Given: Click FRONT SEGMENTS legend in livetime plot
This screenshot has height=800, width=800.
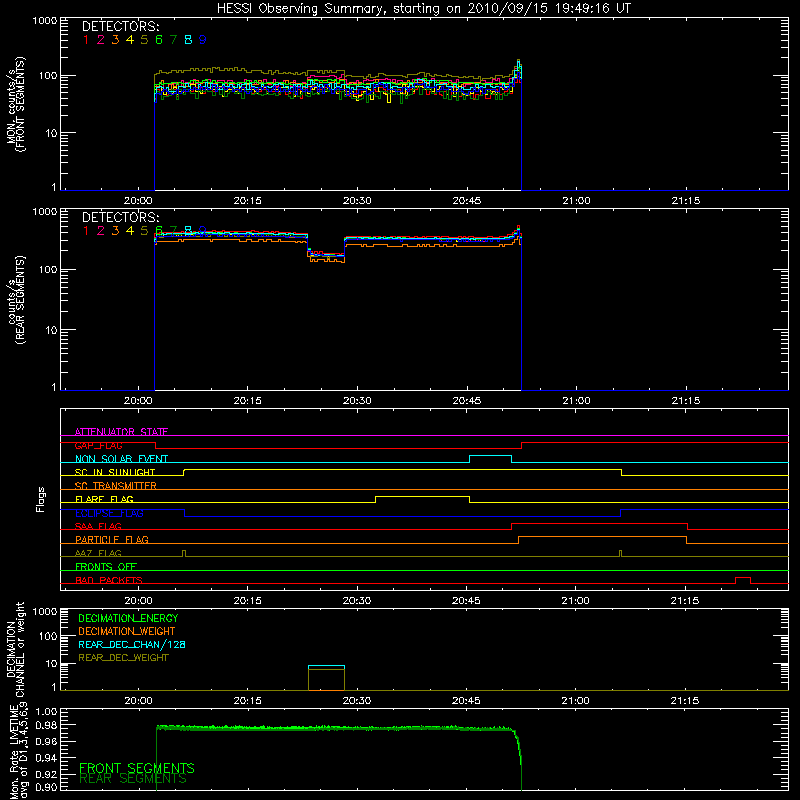Looking at the screenshot, I should 137,767.
